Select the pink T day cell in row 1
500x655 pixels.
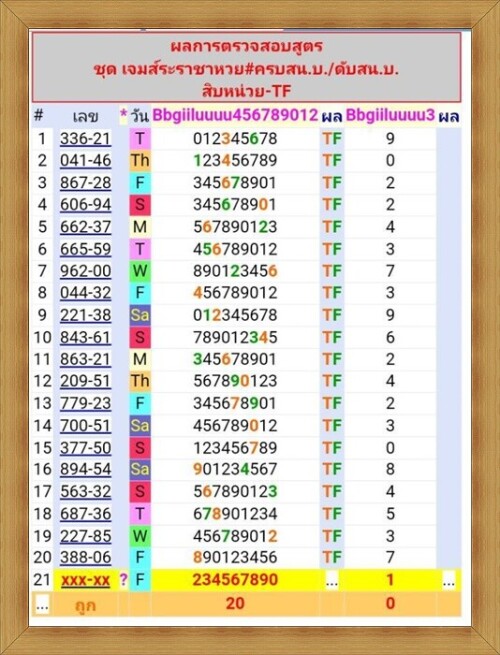tap(140, 139)
